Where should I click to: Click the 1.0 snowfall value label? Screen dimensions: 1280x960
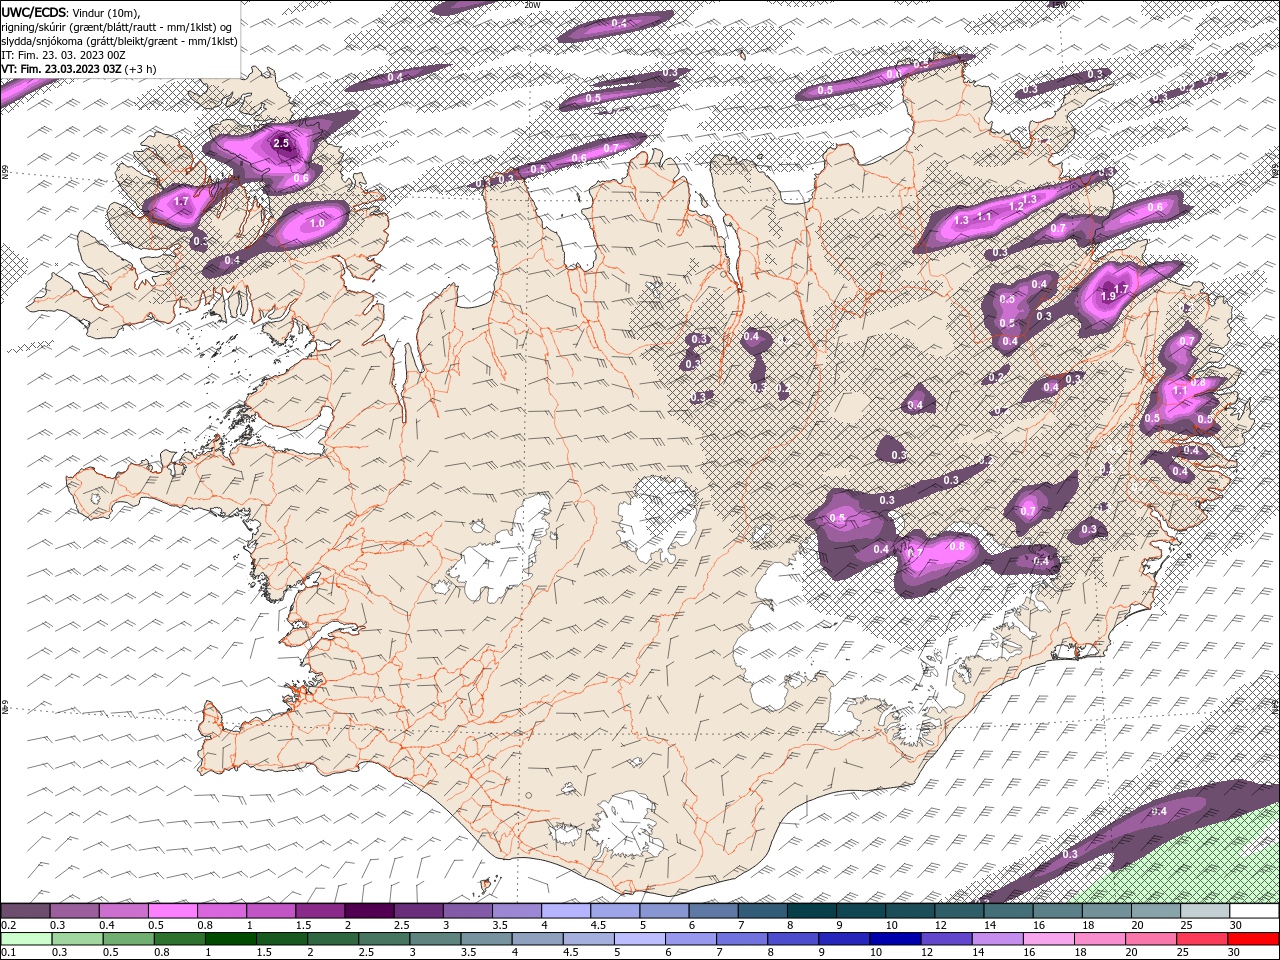[317, 223]
